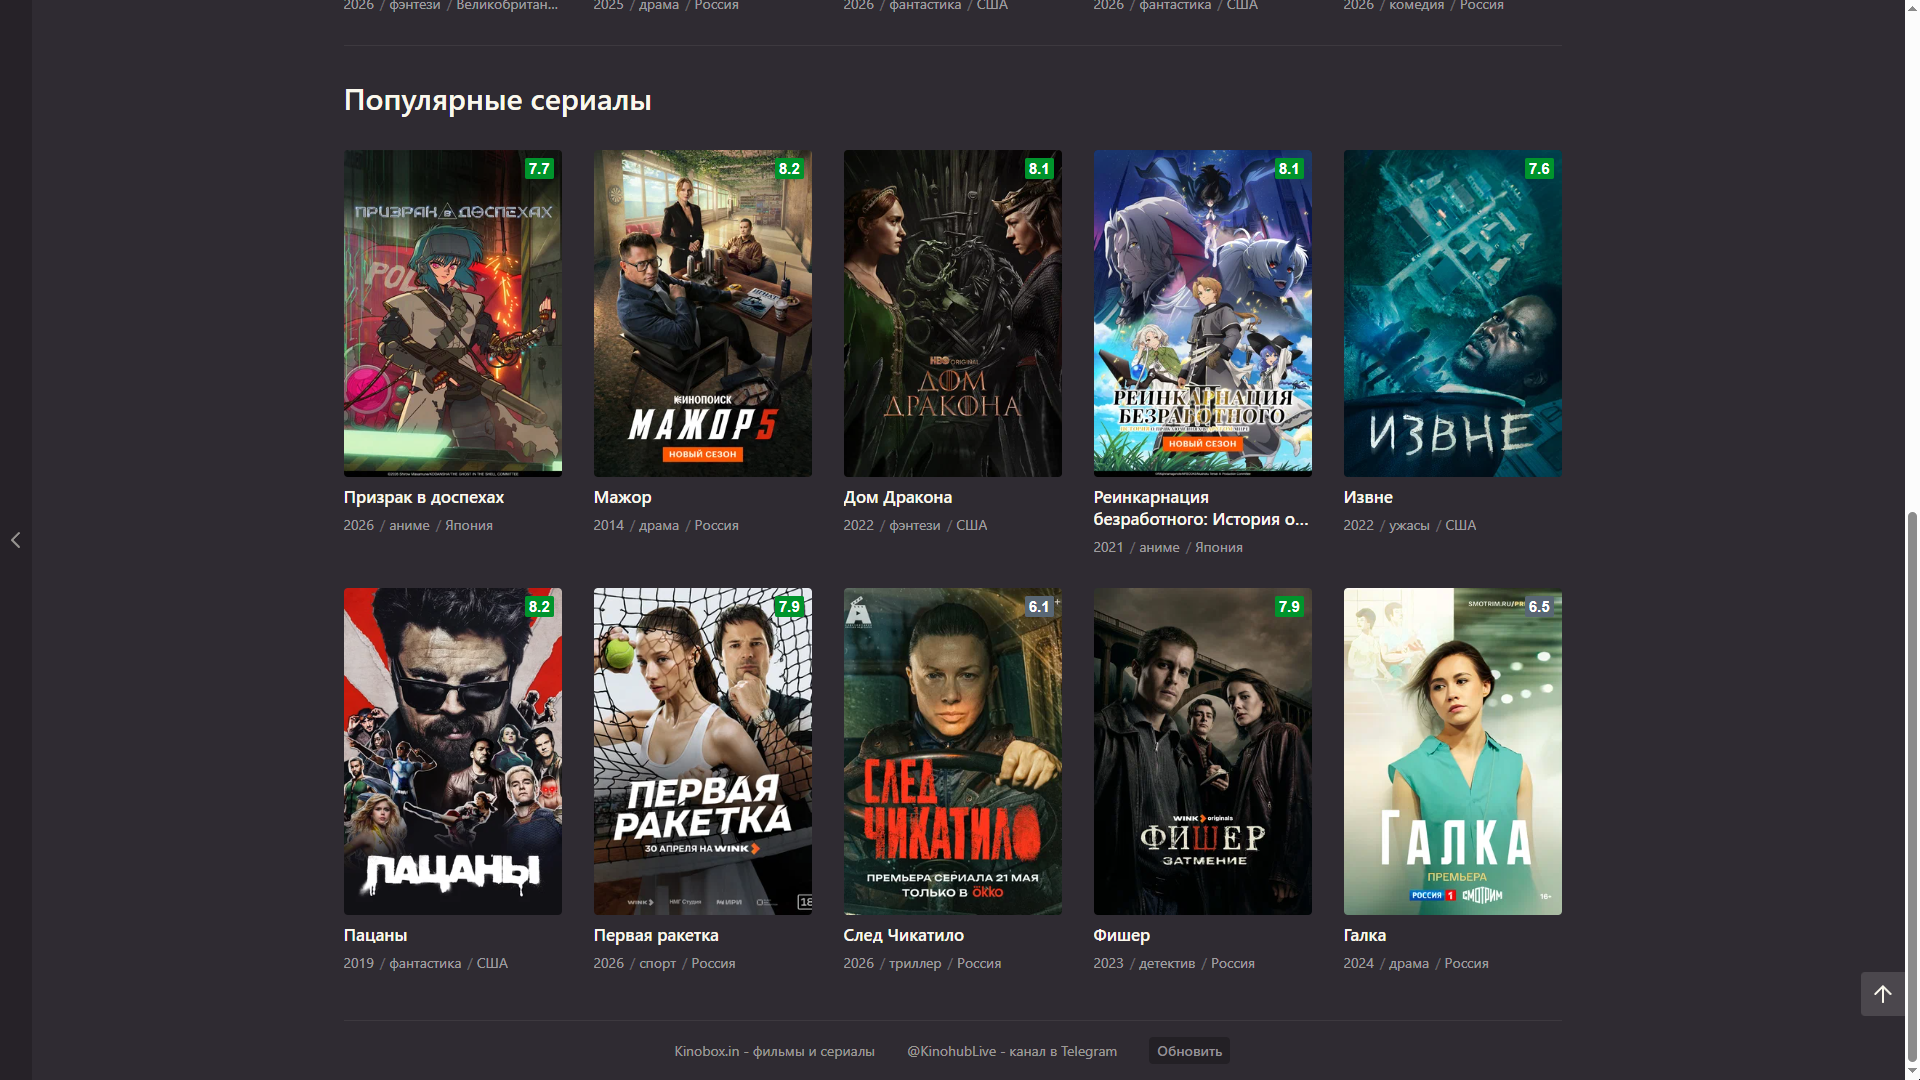Open the Призрак в доспехах poster
Screen dimensions: 1920x1080
tap(453, 313)
